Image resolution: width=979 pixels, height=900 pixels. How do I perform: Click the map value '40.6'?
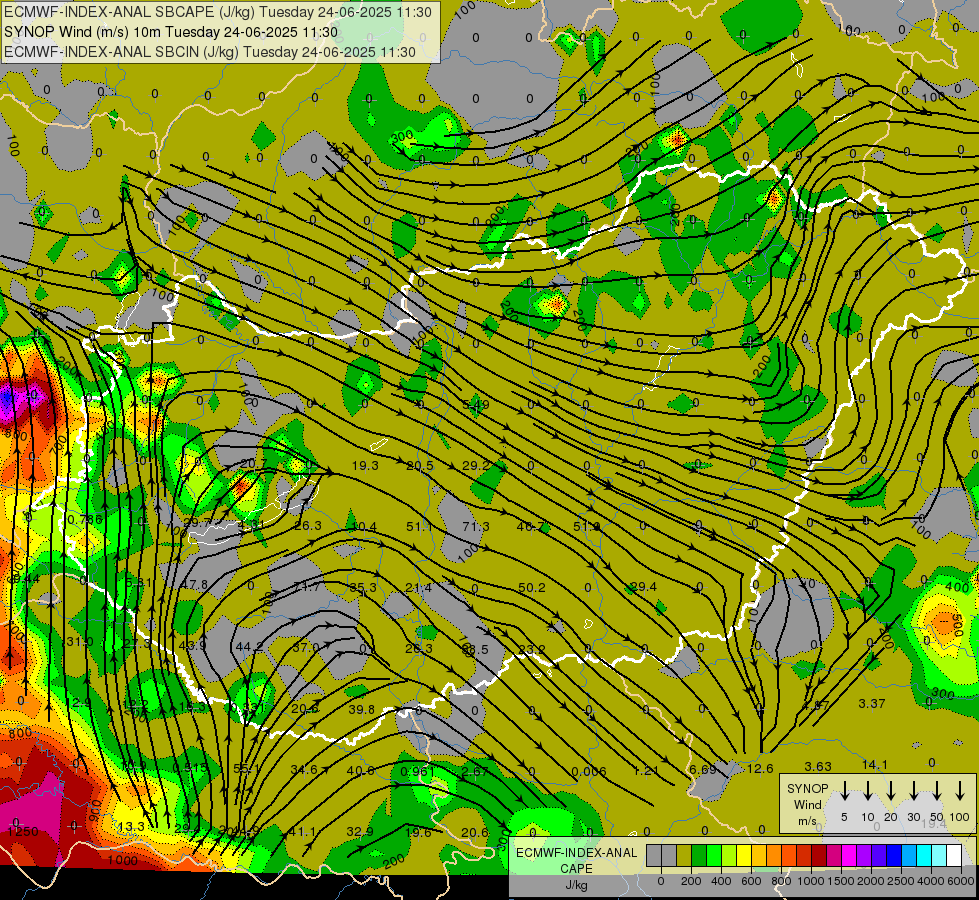360,771
